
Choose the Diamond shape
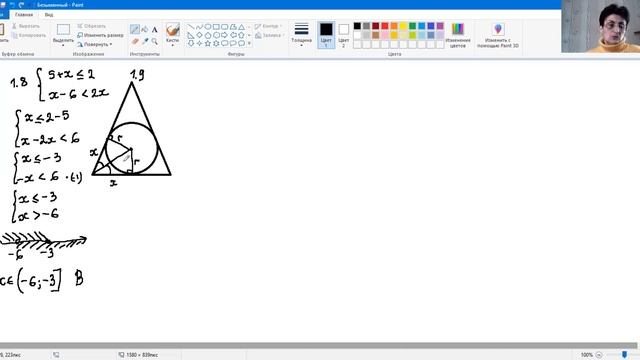(199, 35)
